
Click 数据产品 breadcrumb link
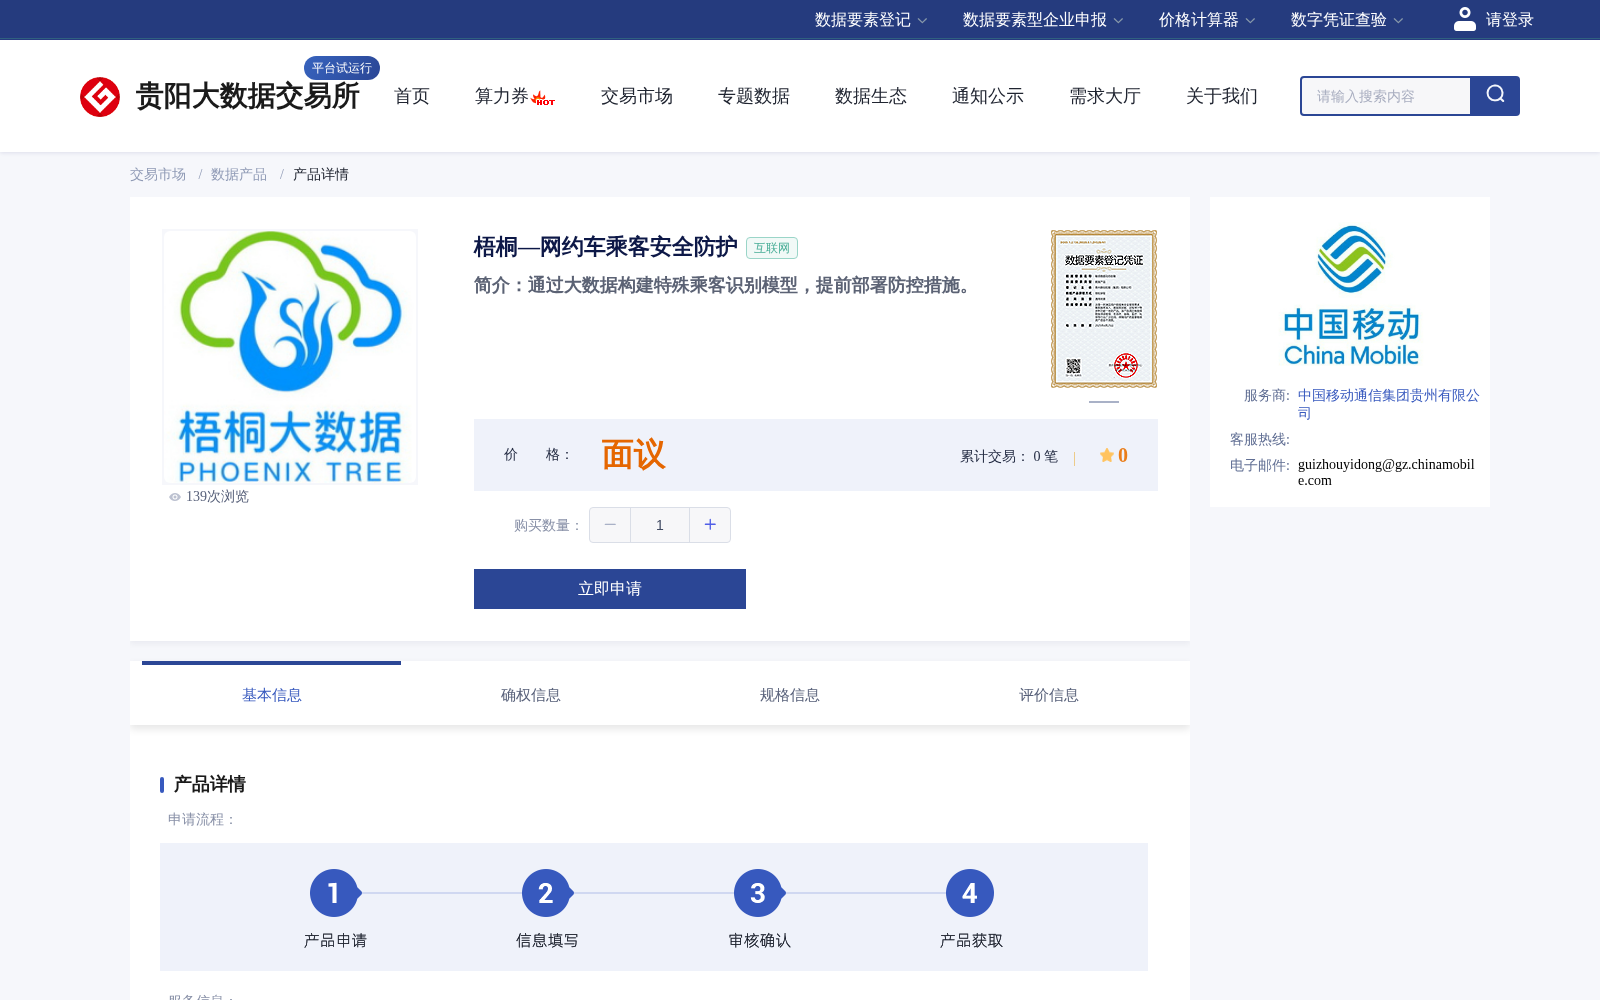[x=239, y=174]
